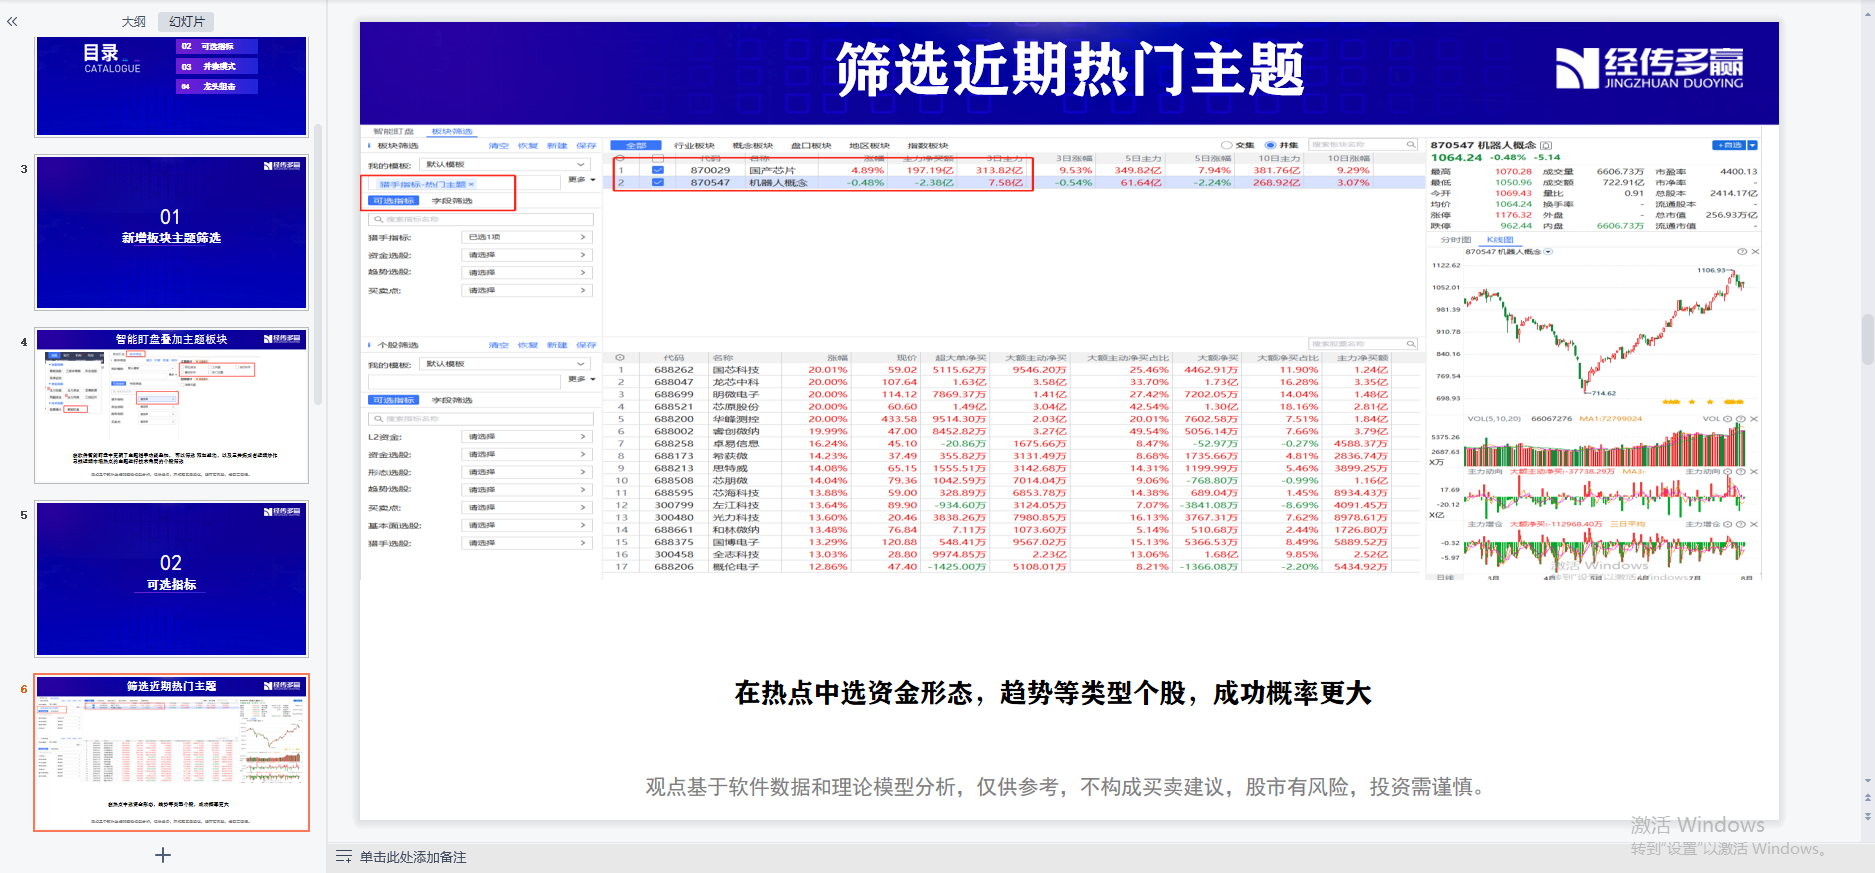Click the main editing area scrollbar thumb

coord(1867,338)
